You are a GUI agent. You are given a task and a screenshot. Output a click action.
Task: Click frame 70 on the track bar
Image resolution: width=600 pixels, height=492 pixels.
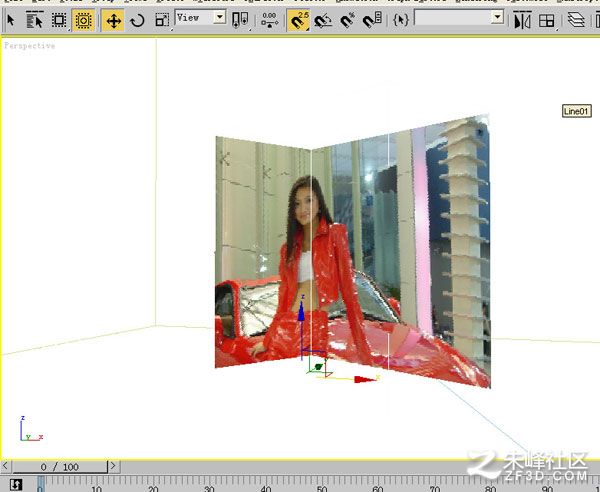pyautogui.click(x=435, y=489)
